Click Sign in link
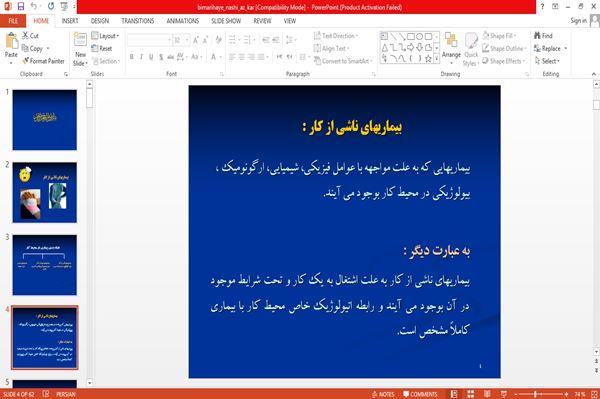The image size is (600, 399). 578,21
